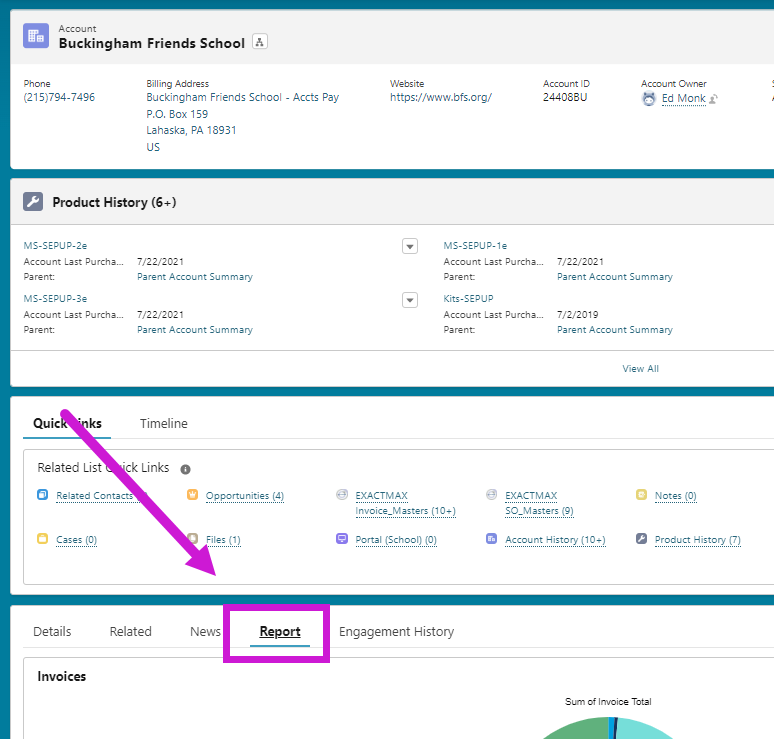Open Opportunities (4) quick link
This screenshot has height=739, width=774.
point(245,496)
